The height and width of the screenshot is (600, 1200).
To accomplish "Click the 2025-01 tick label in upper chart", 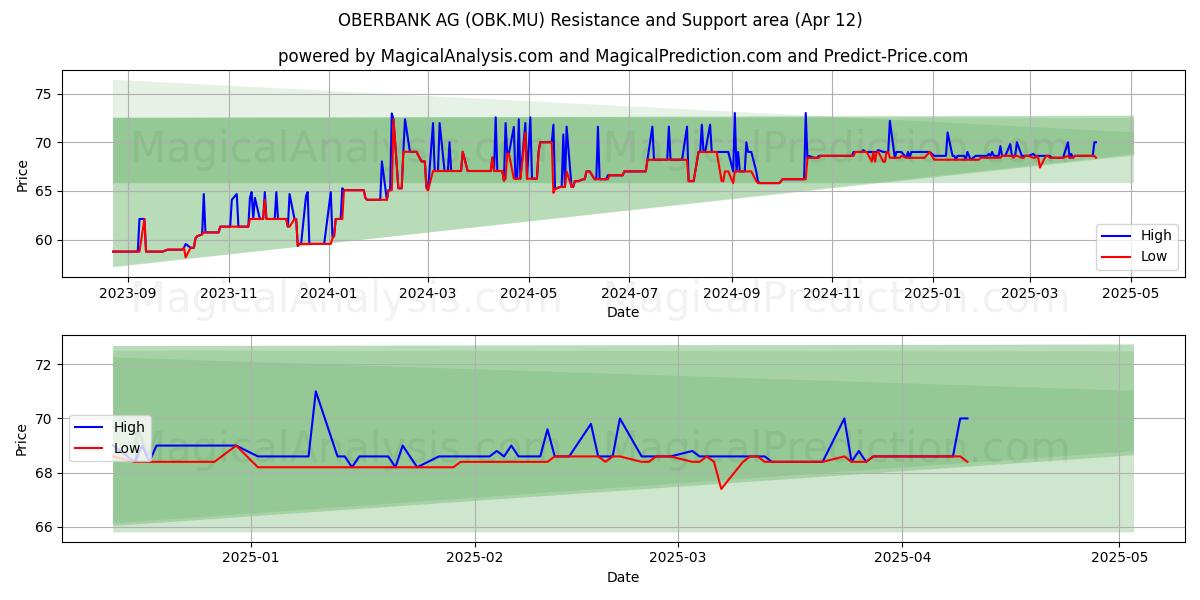I will (x=933, y=293).
